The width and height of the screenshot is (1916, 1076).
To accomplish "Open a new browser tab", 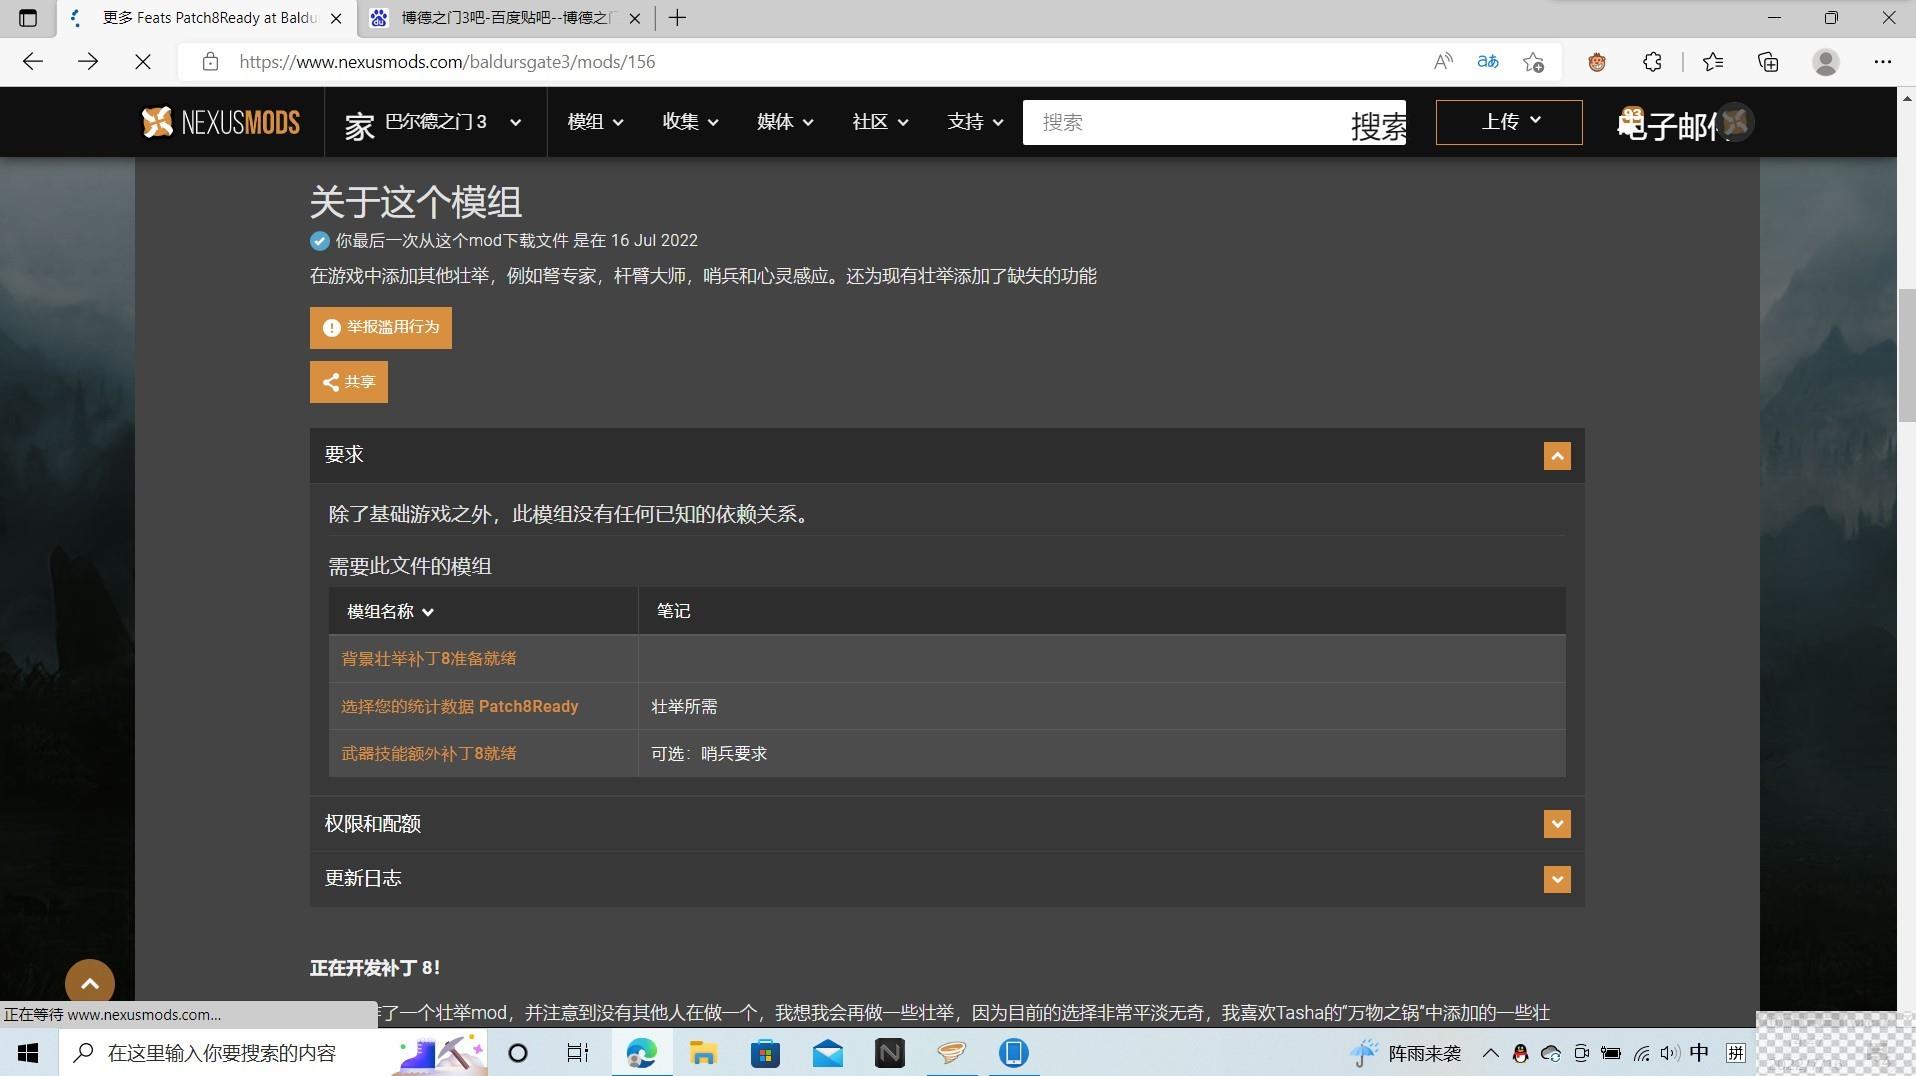I will (x=677, y=18).
